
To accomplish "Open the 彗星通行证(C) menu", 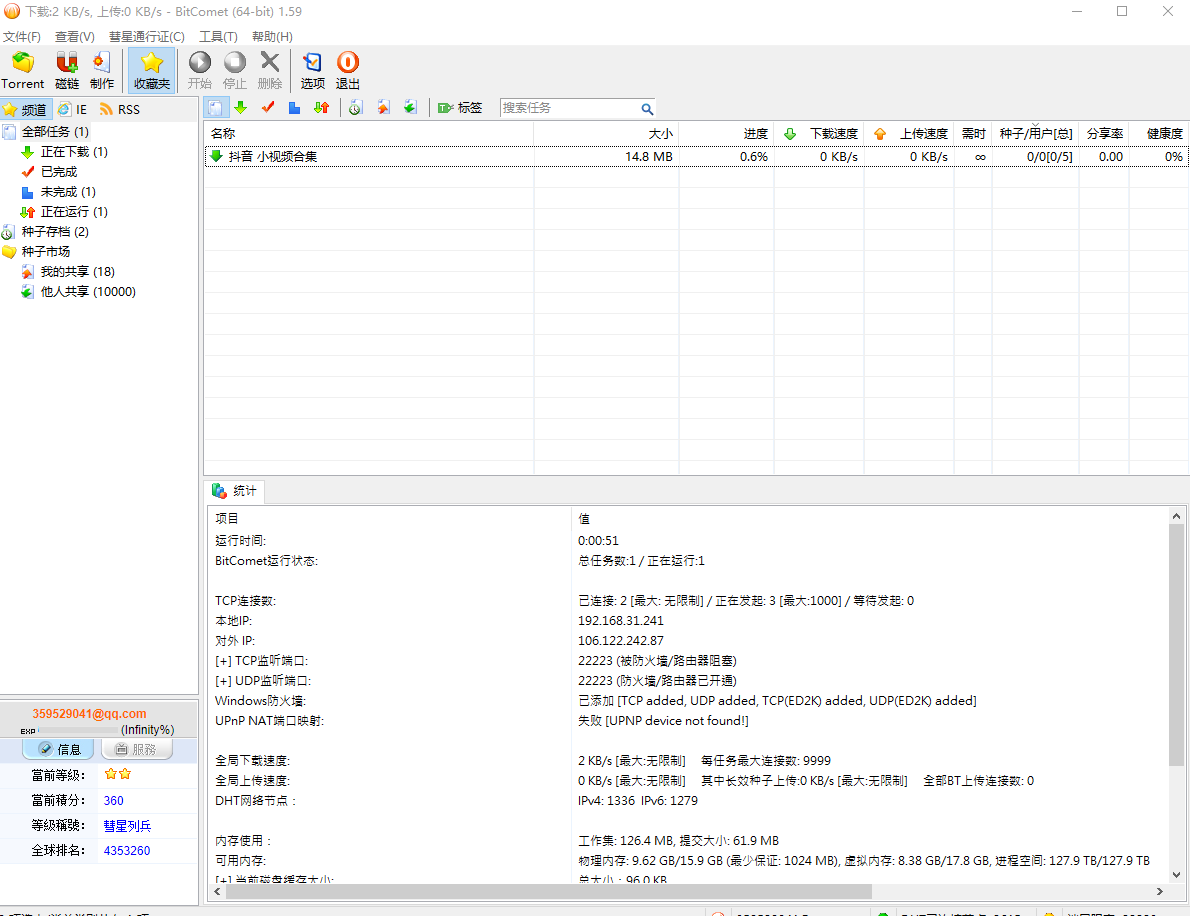I will click(x=146, y=36).
